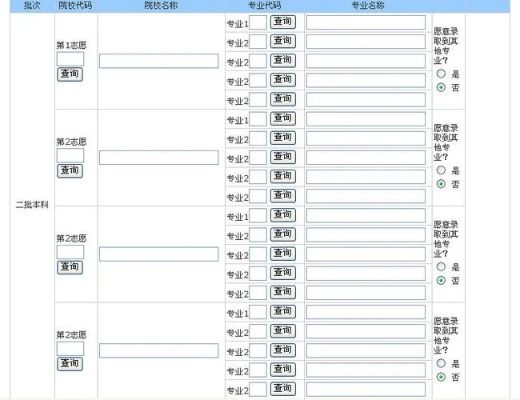Click last 专业2 code box in 第1志愿 block
520x400 pixels.
[258, 100]
